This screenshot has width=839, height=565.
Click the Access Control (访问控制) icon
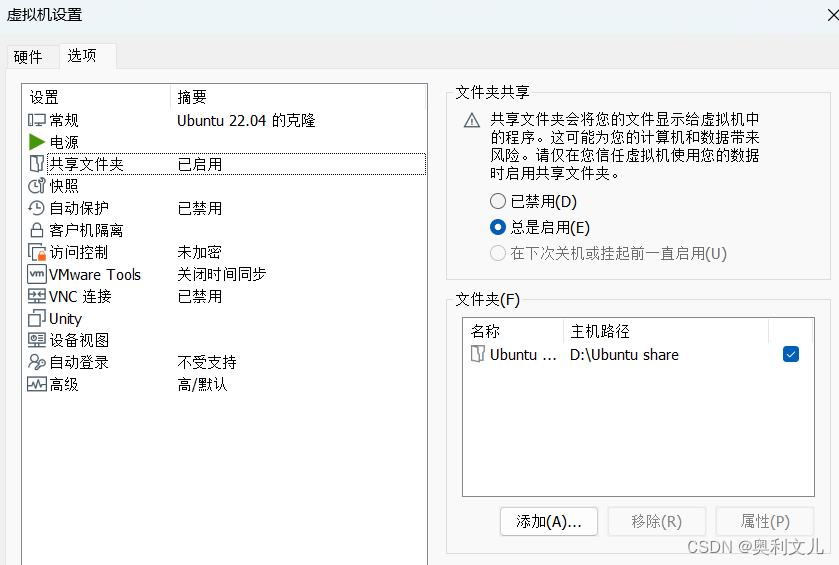click(x=36, y=252)
